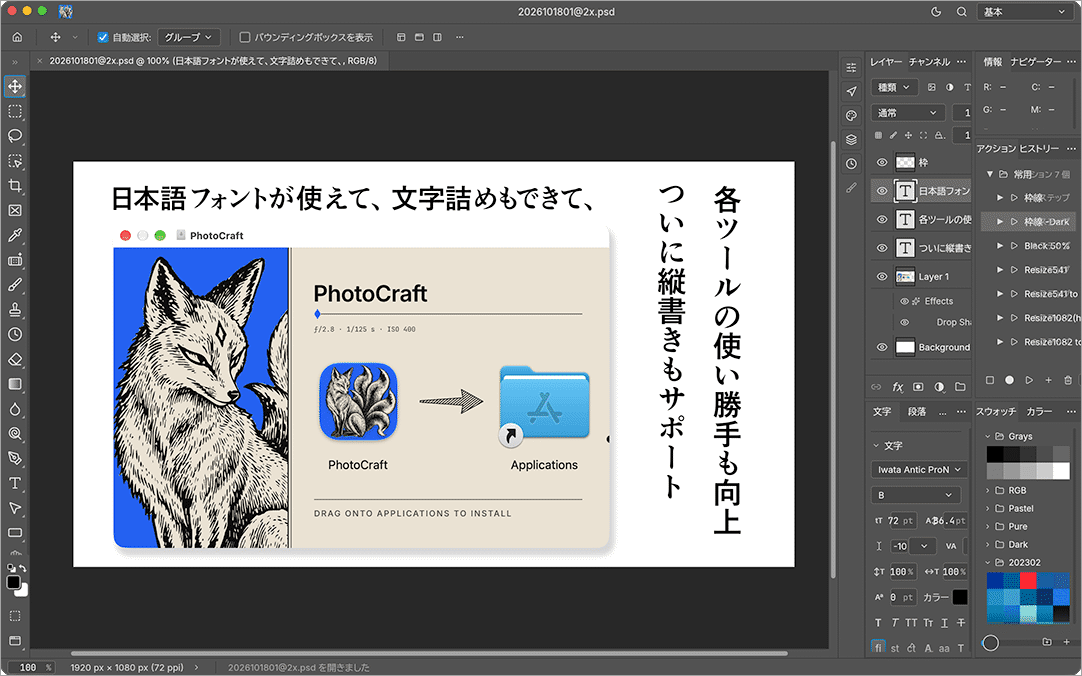Image resolution: width=1082 pixels, height=676 pixels.
Task: Switch to the ヒストリー tab
Action: (x=1039, y=149)
